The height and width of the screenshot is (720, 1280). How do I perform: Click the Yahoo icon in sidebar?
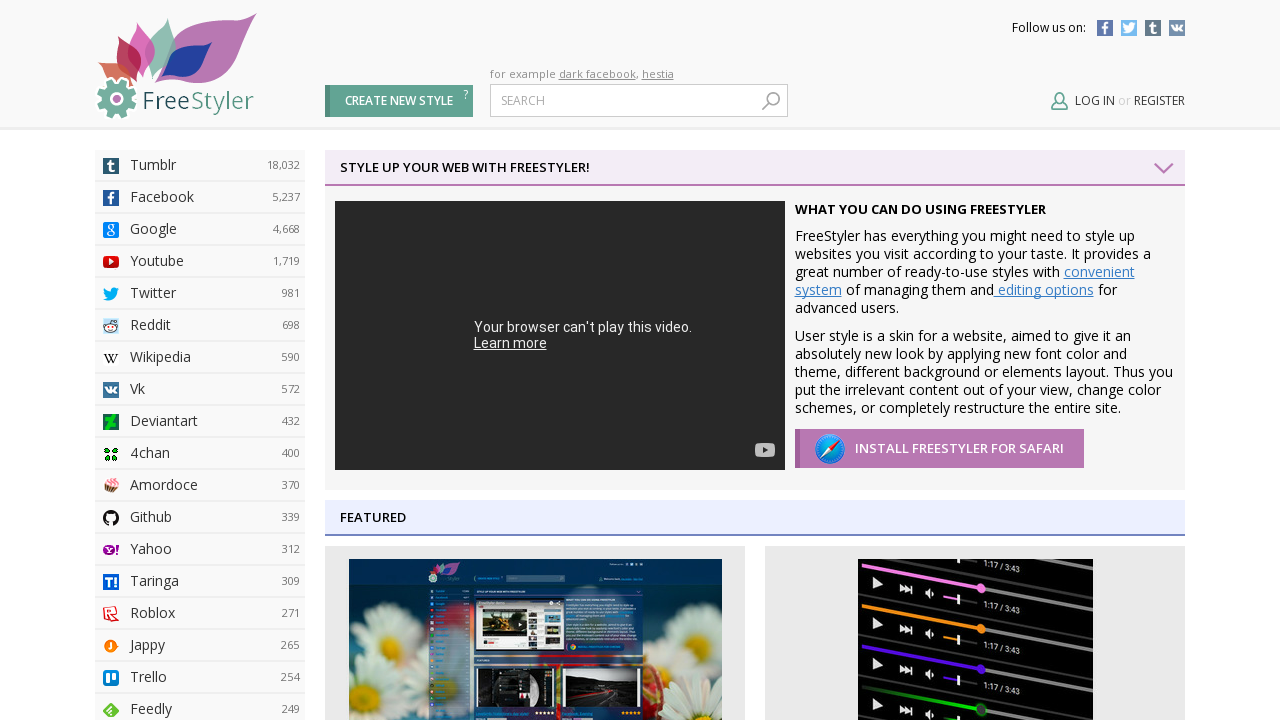pyautogui.click(x=111, y=550)
